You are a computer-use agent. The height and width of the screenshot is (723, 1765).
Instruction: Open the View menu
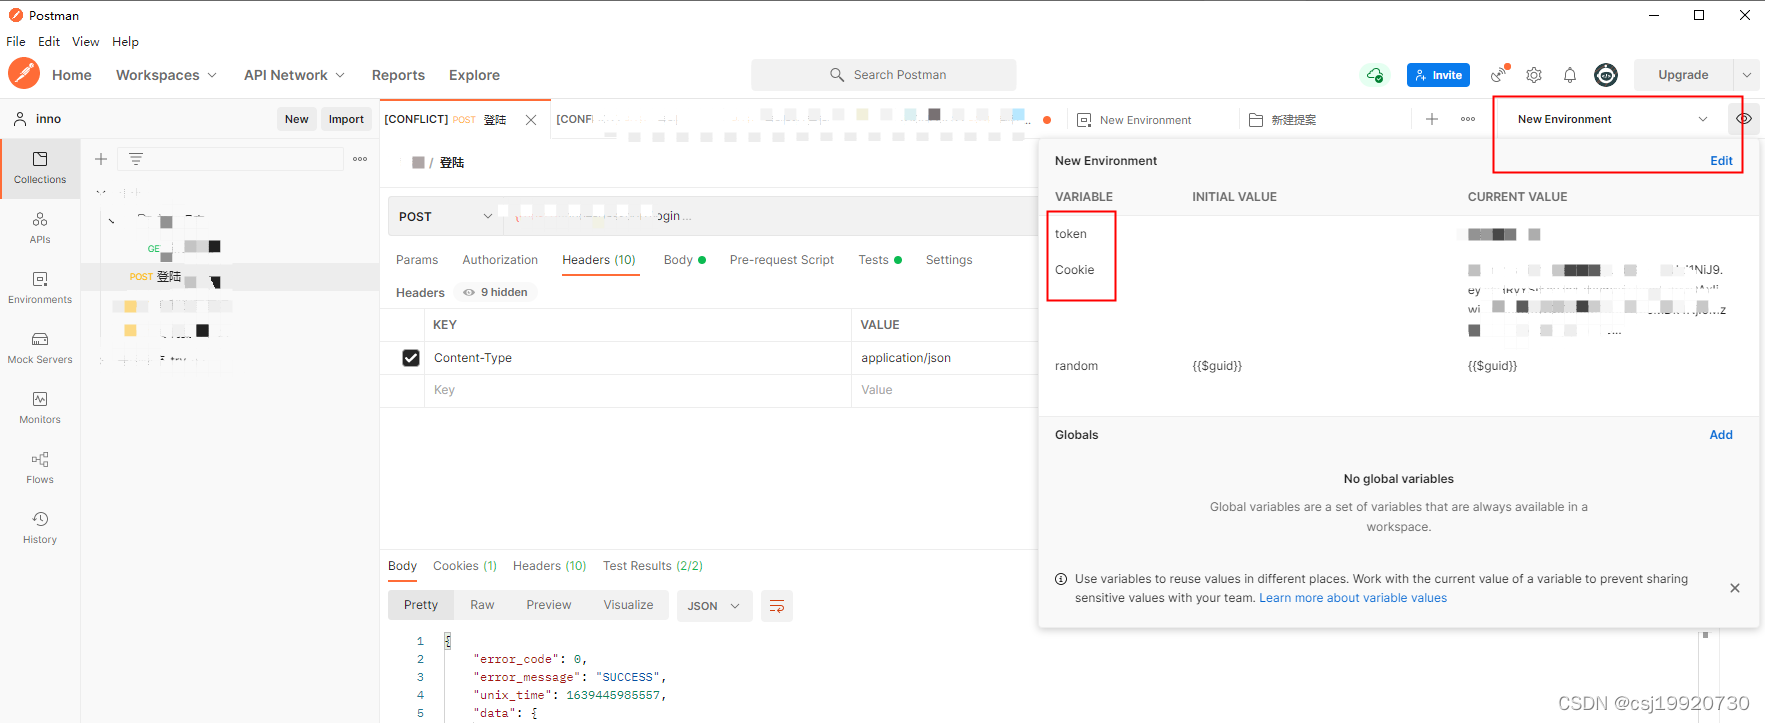(x=86, y=42)
